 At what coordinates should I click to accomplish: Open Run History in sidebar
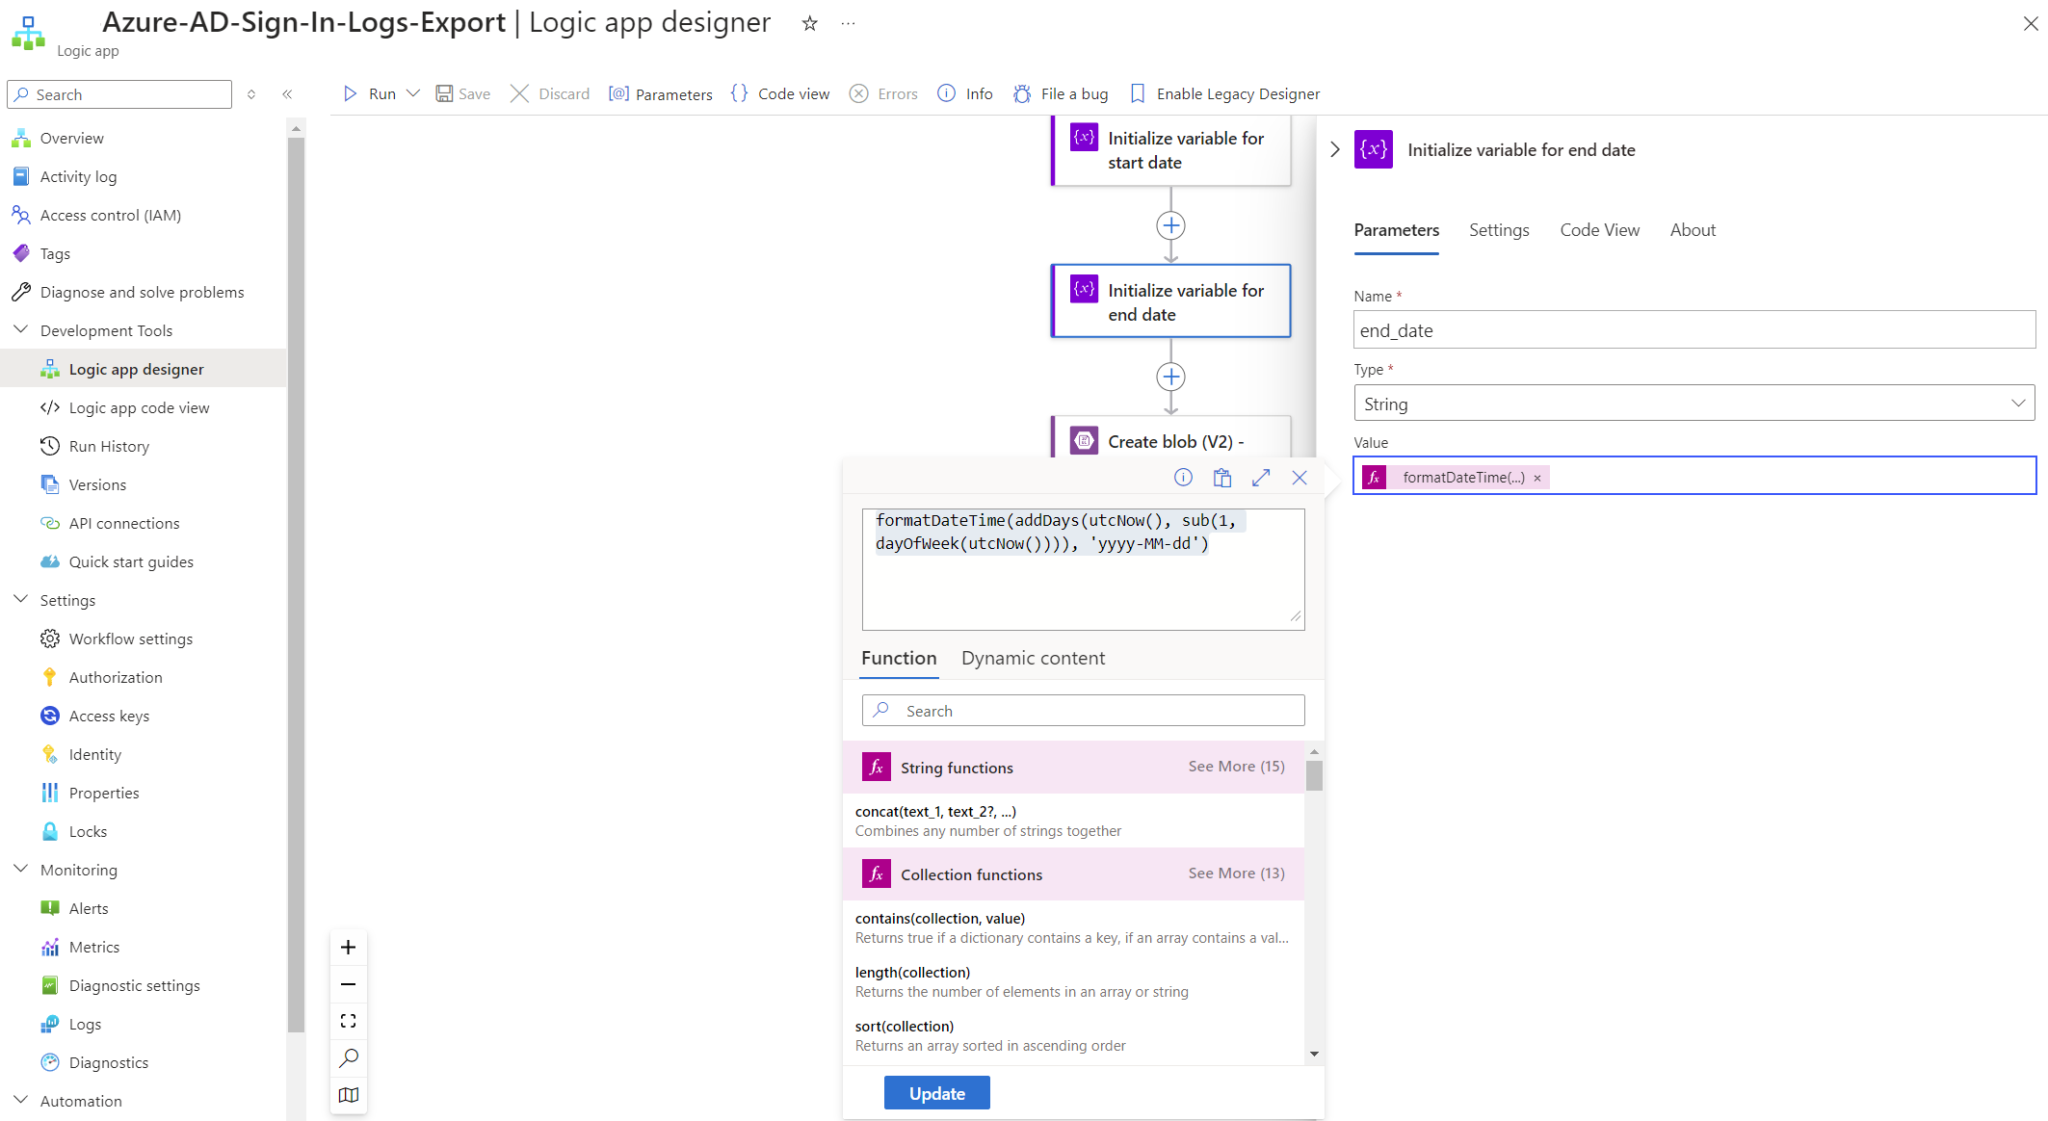point(109,446)
